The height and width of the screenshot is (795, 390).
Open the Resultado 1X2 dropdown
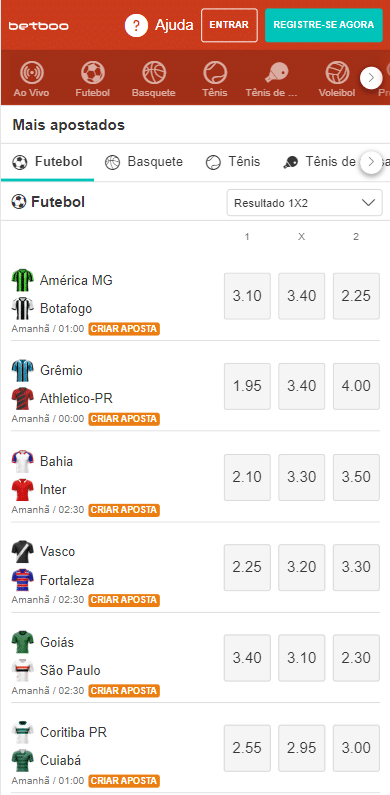304,203
